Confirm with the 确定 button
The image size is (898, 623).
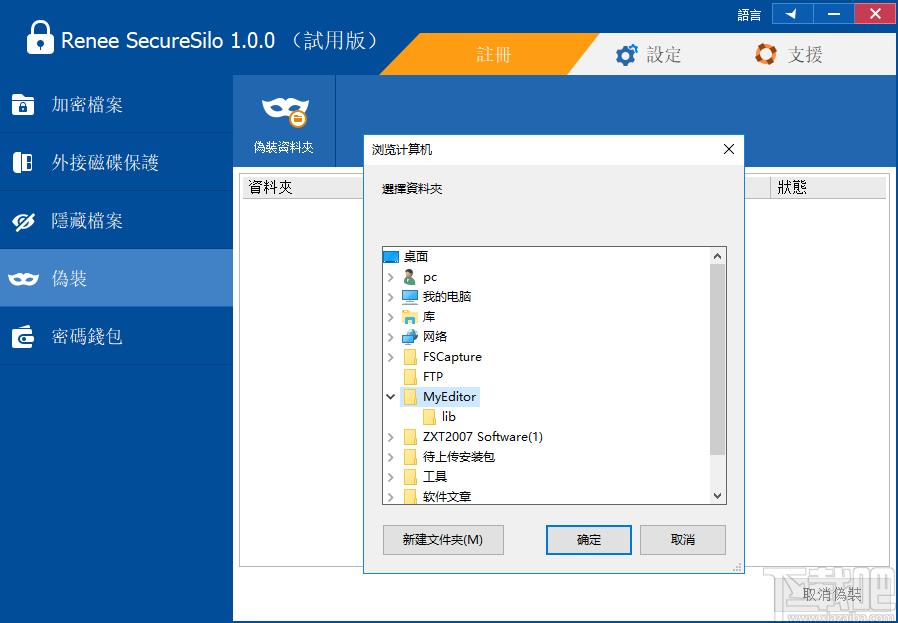(589, 539)
